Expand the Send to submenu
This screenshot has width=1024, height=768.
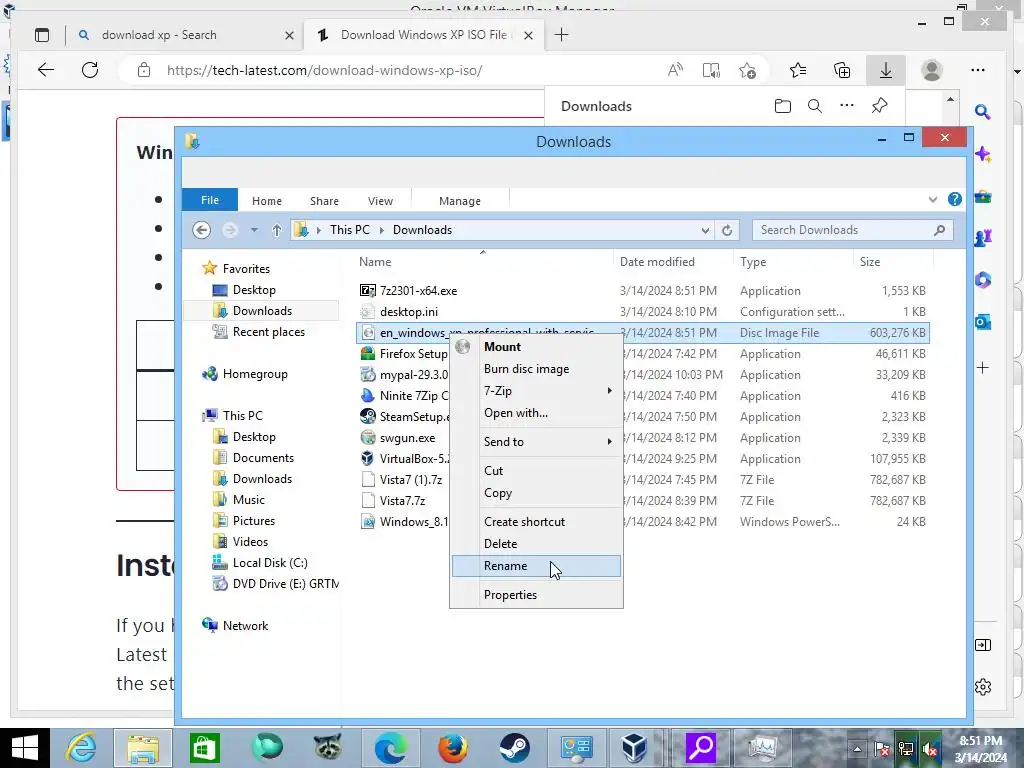pos(536,442)
